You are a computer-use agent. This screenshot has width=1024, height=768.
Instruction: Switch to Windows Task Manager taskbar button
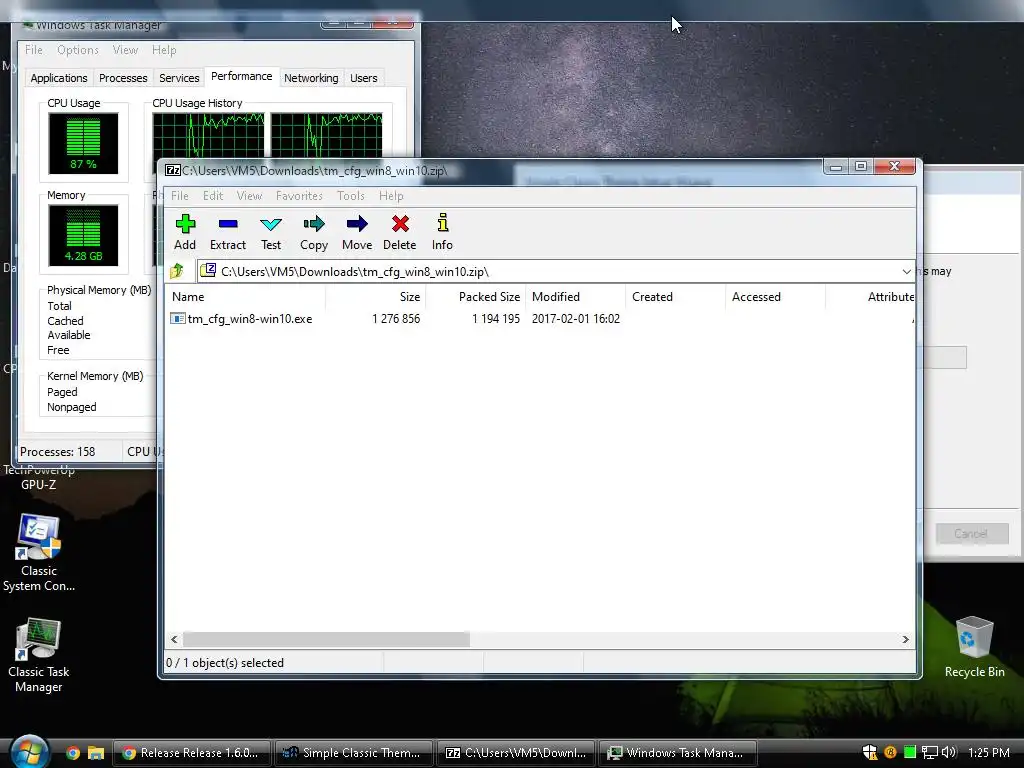(x=678, y=753)
